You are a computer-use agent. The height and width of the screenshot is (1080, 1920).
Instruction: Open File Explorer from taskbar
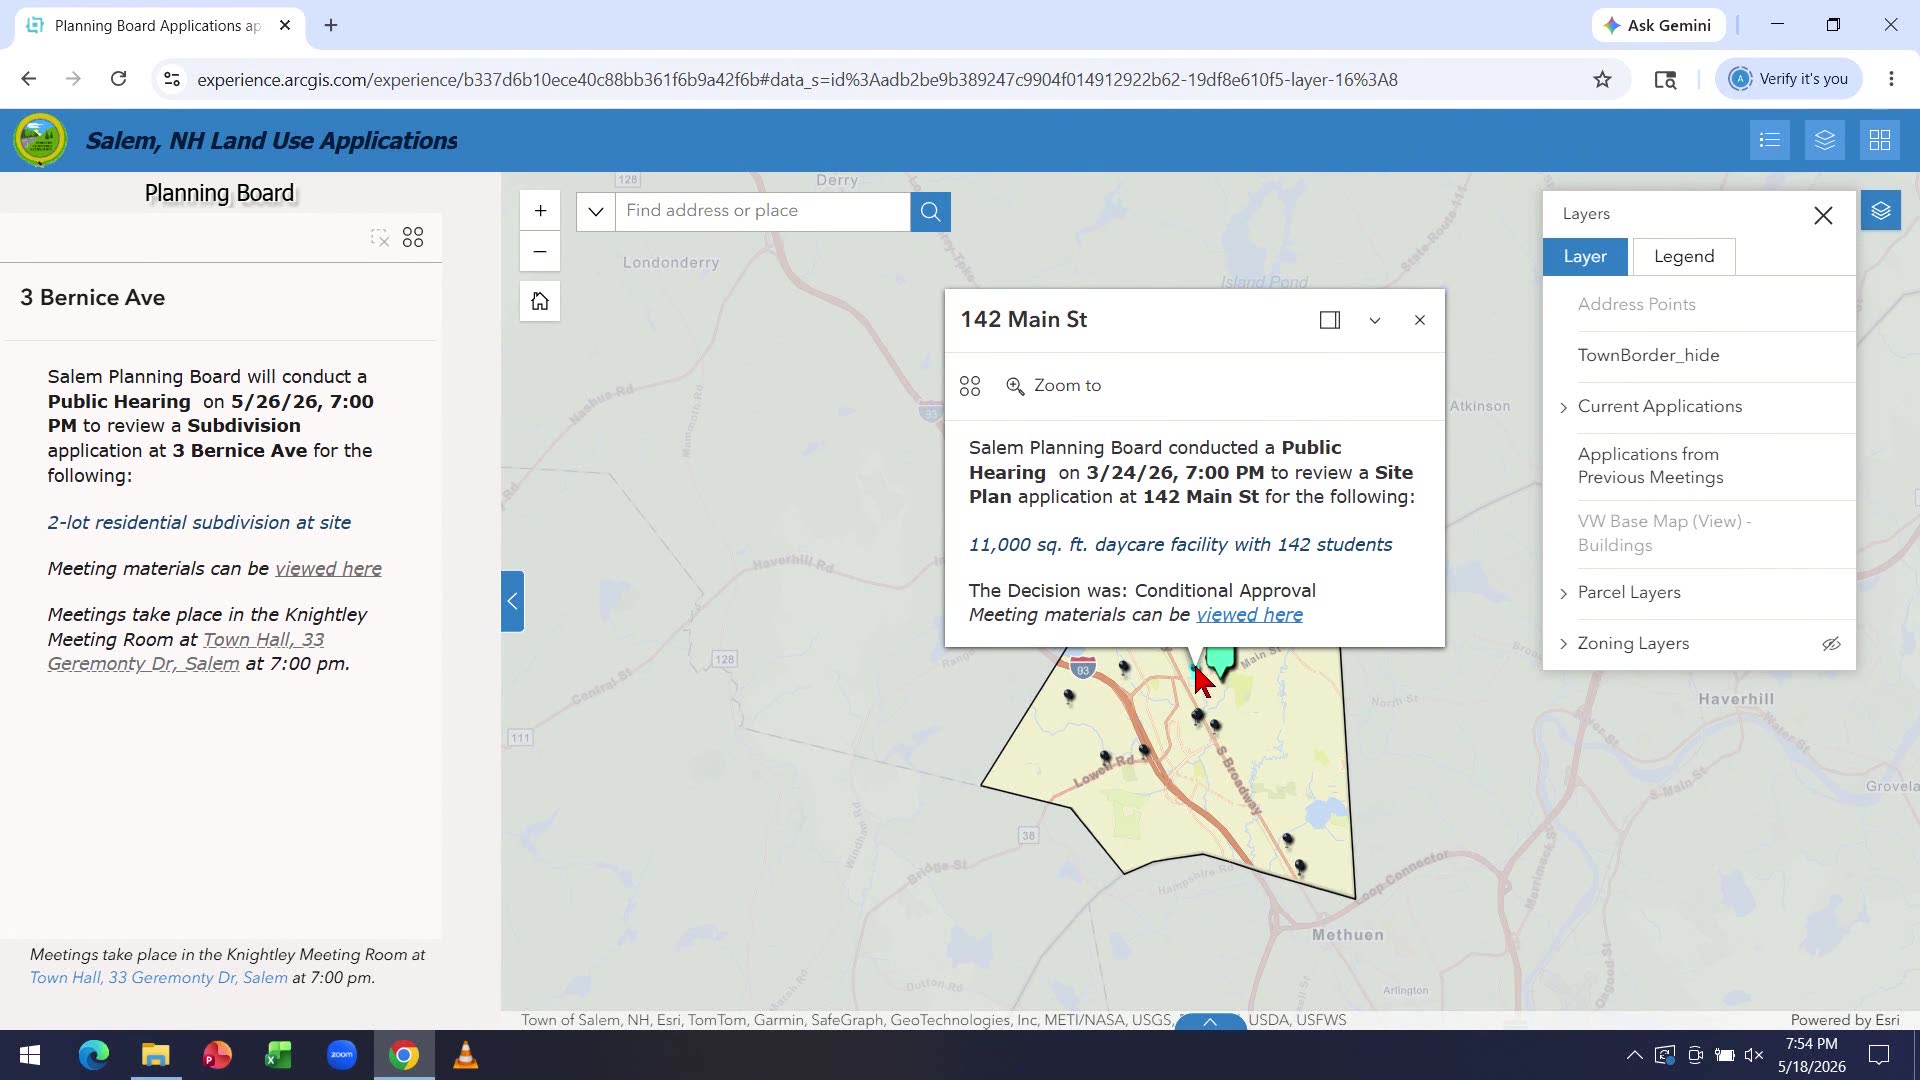click(x=155, y=1055)
